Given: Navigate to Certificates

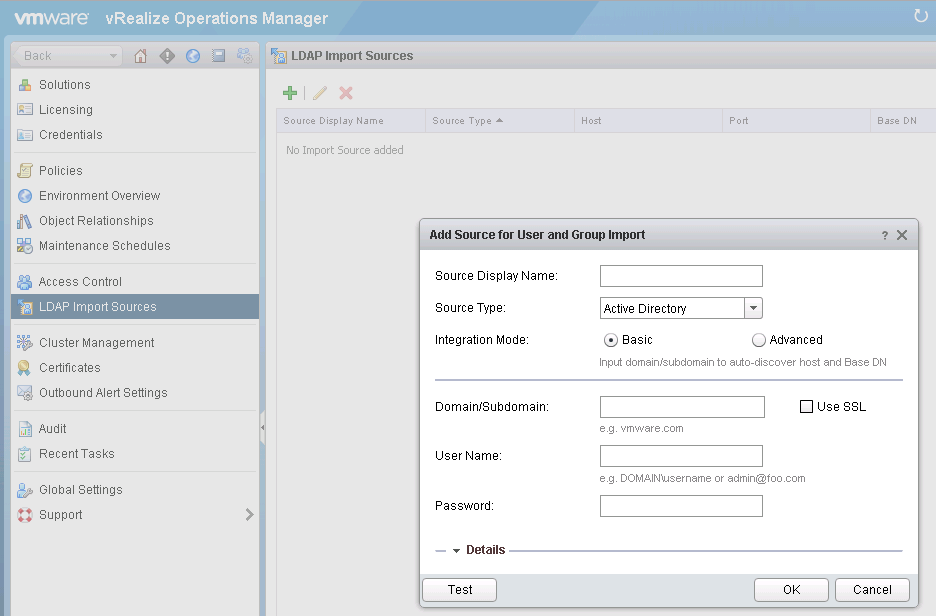Looking at the screenshot, I should pos(69,368).
